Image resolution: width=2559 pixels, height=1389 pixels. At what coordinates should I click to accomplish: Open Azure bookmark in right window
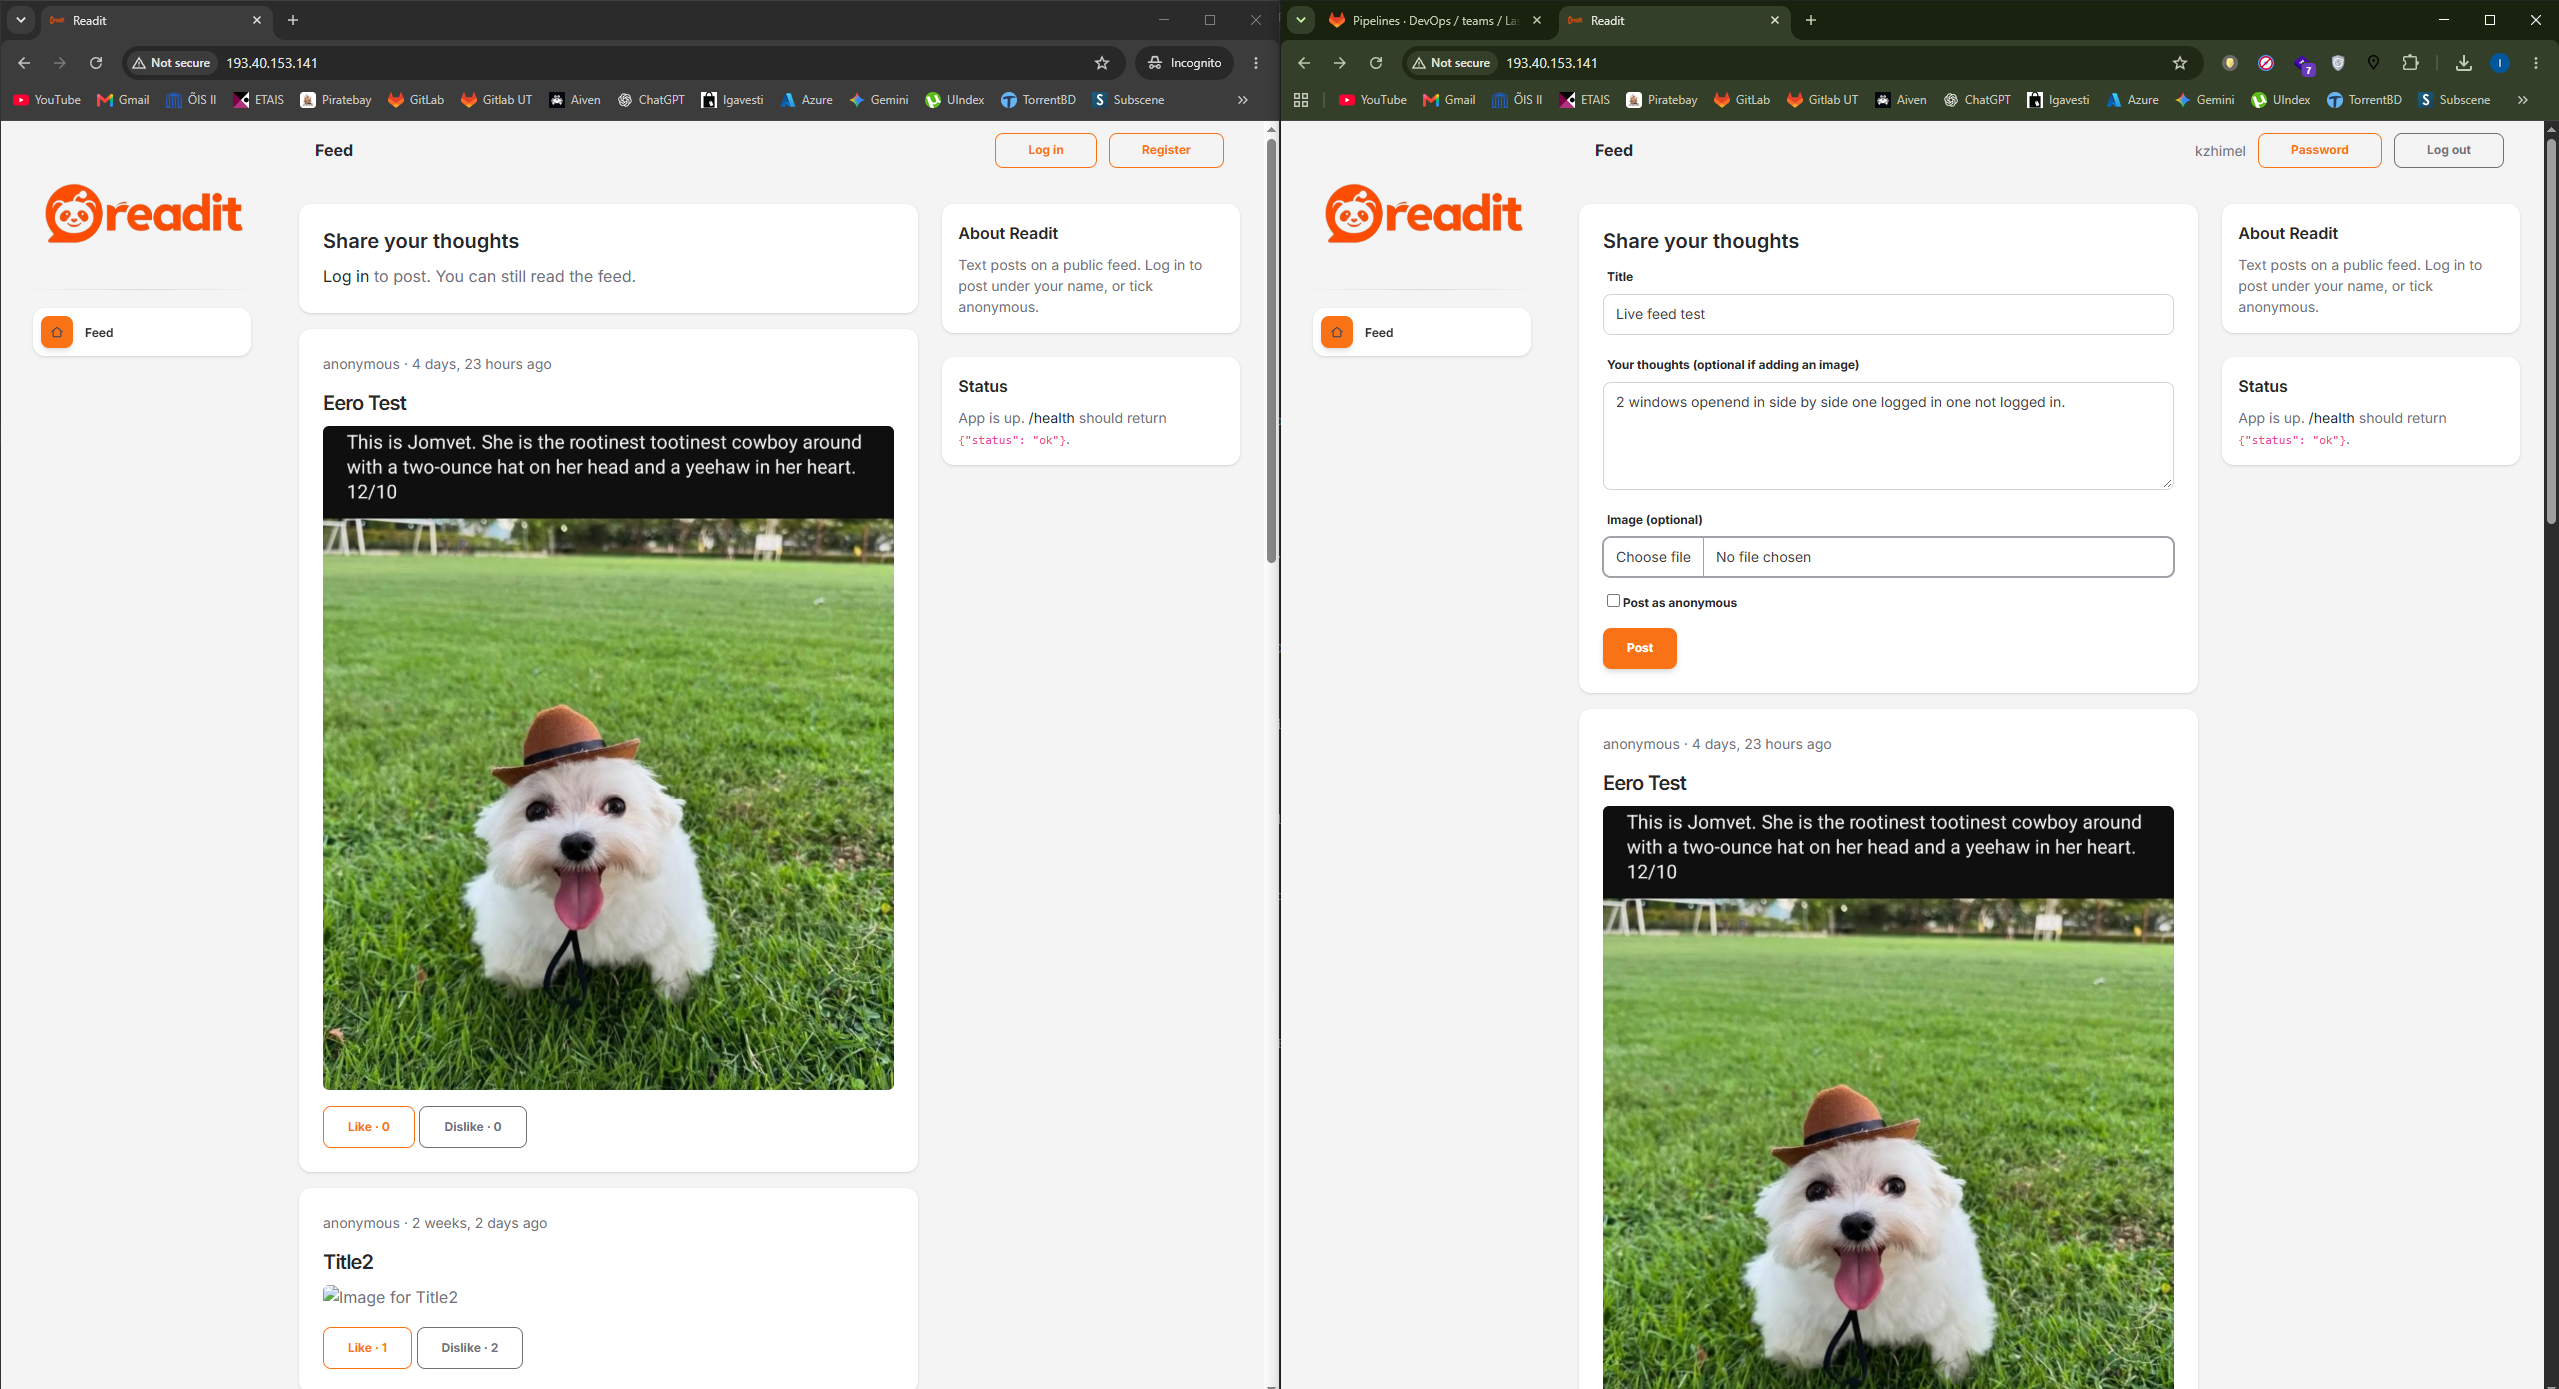click(x=2133, y=100)
